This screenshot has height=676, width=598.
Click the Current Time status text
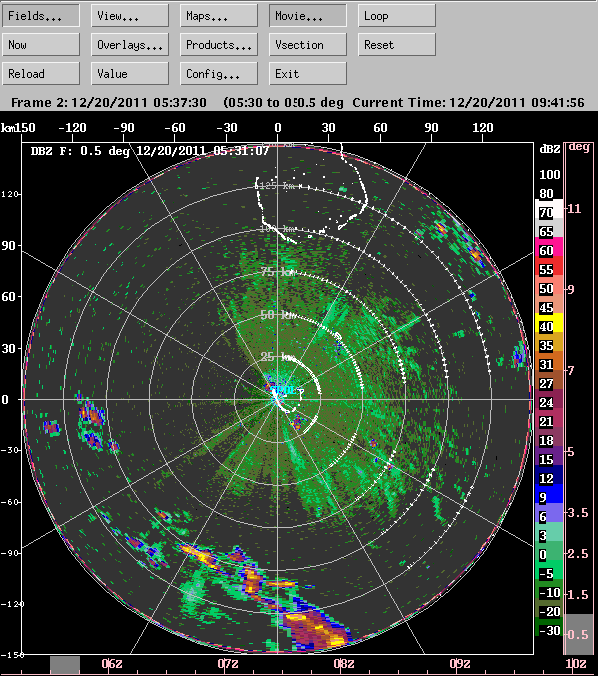click(468, 103)
